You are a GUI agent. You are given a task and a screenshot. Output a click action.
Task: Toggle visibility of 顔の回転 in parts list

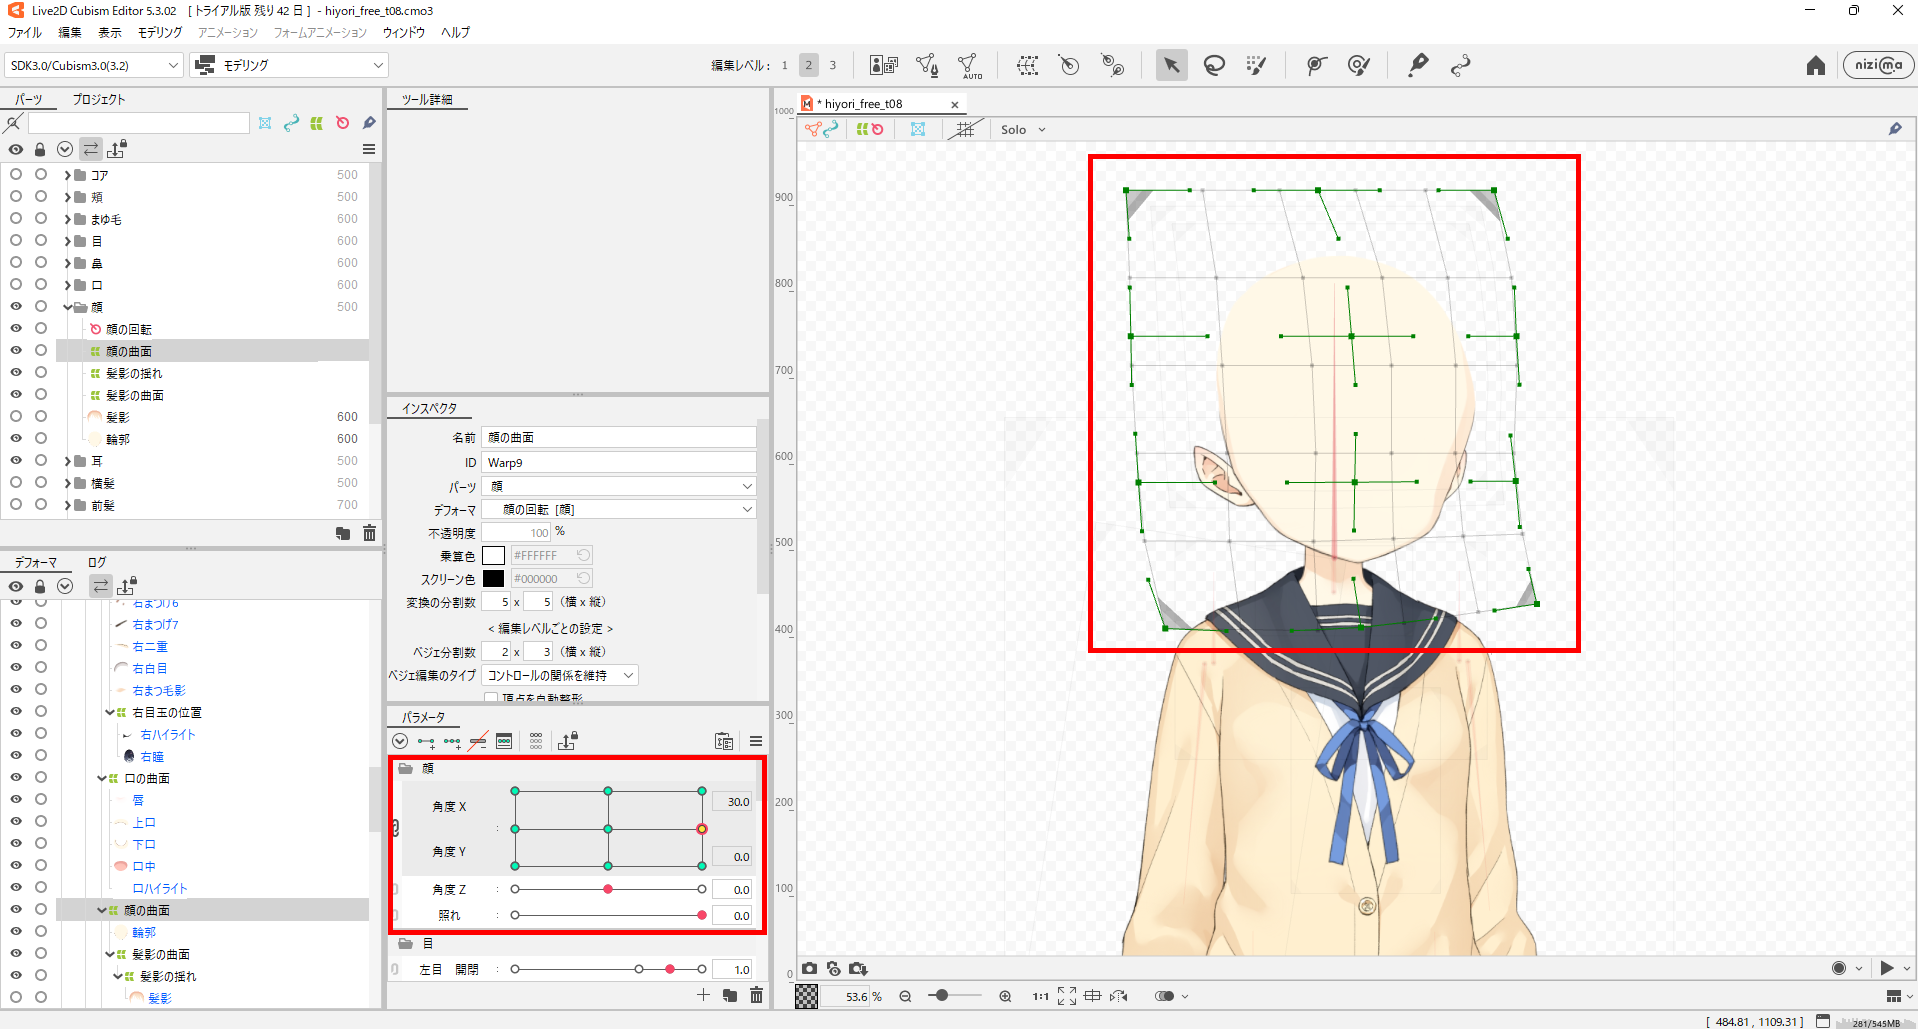click(16, 328)
